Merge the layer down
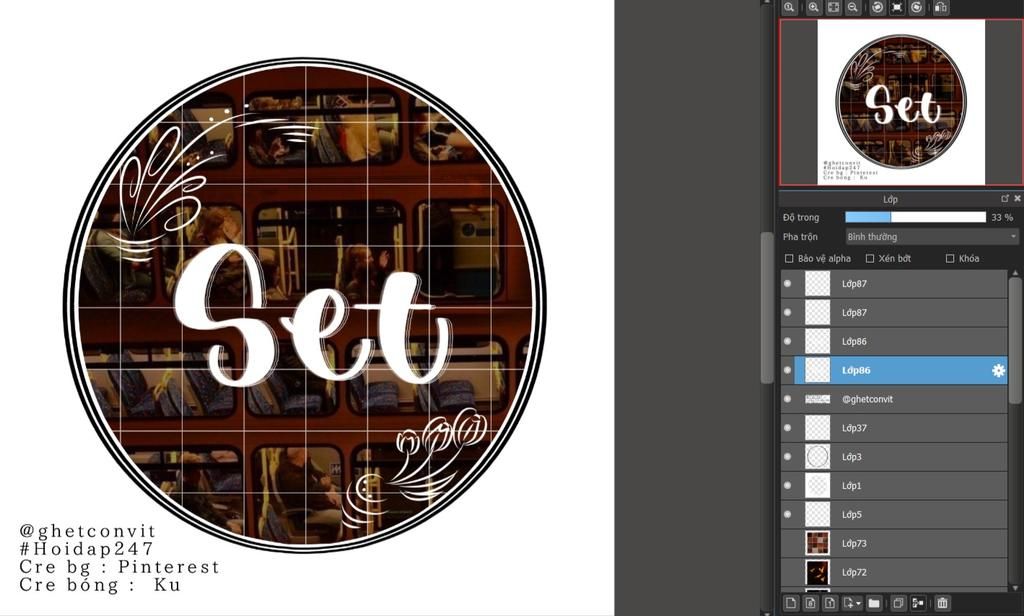The height and width of the screenshot is (616, 1024). (x=918, y=603)
